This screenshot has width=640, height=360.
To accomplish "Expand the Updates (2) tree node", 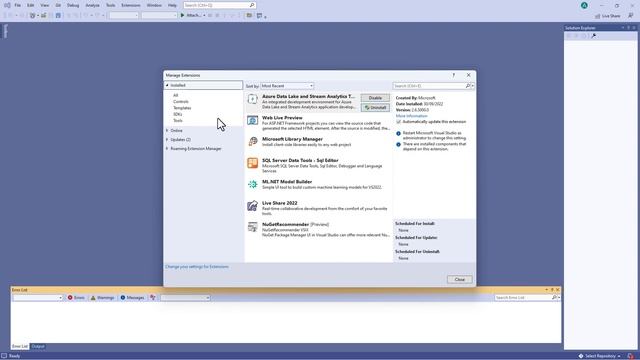I will [167, 140].
